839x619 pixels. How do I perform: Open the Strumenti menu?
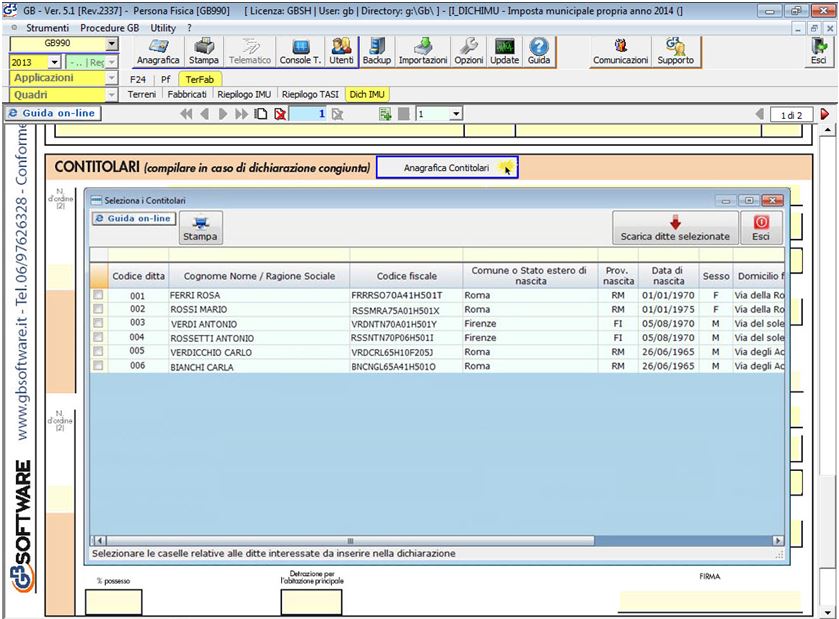point(48,28)
